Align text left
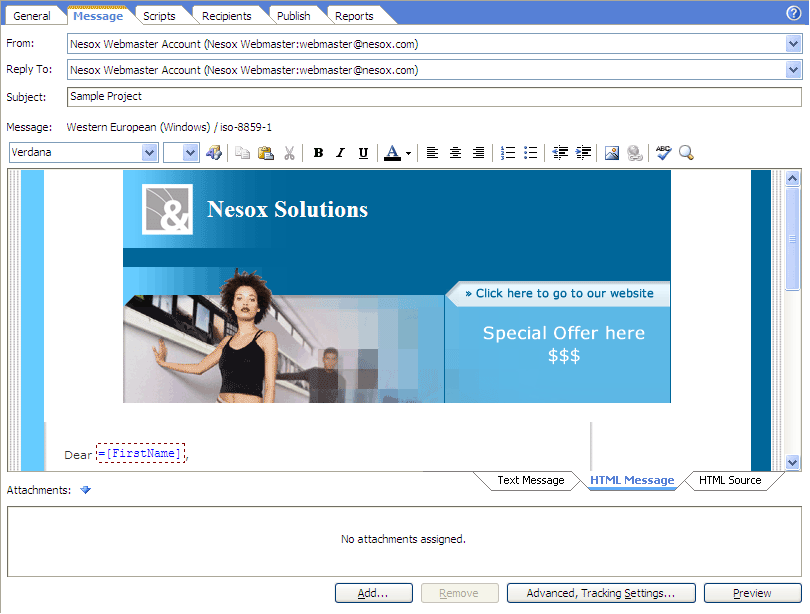Viewport: 810px width, 614px height. (x=432, y=153)
